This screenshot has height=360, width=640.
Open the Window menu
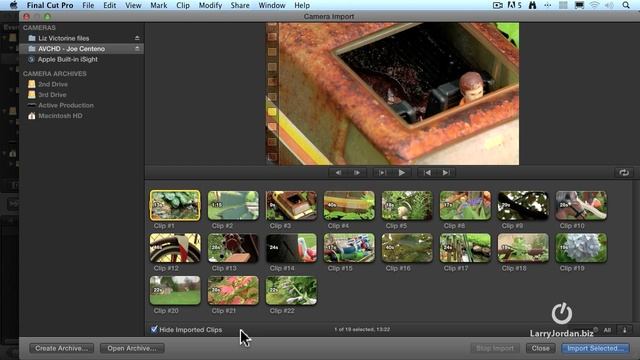click(x=272, y=5)
